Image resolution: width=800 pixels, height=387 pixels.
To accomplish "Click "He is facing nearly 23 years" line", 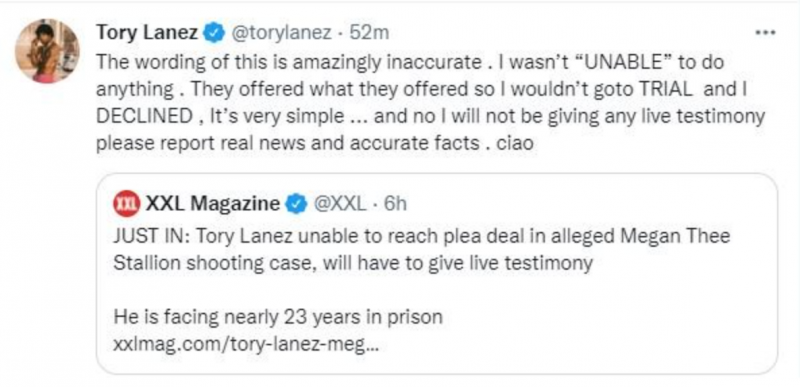I will (278, 317).
